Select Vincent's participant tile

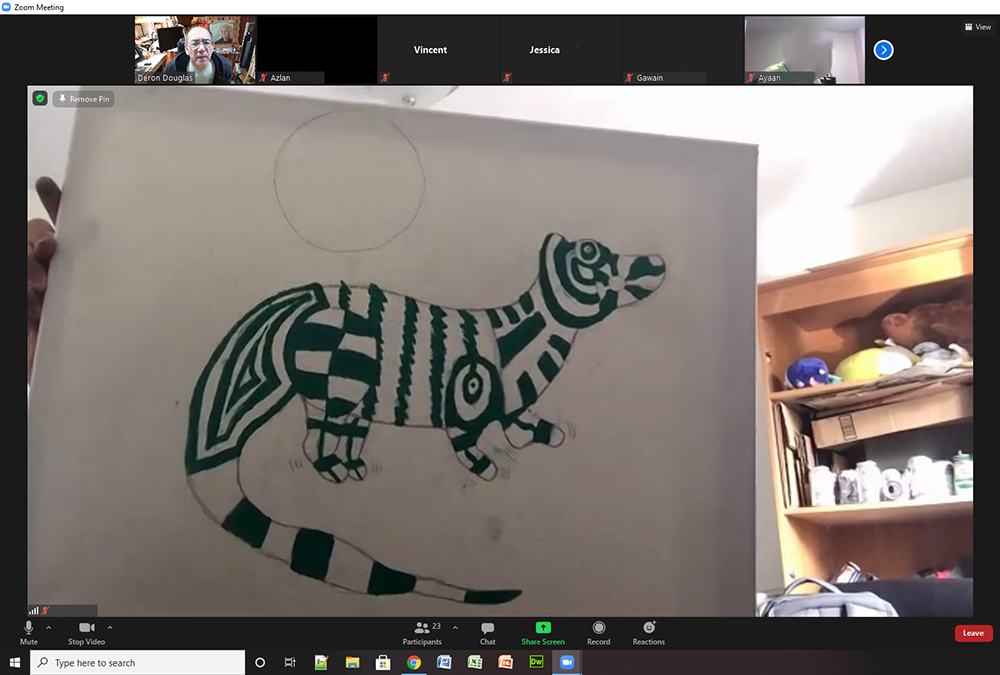click(431, 50)
